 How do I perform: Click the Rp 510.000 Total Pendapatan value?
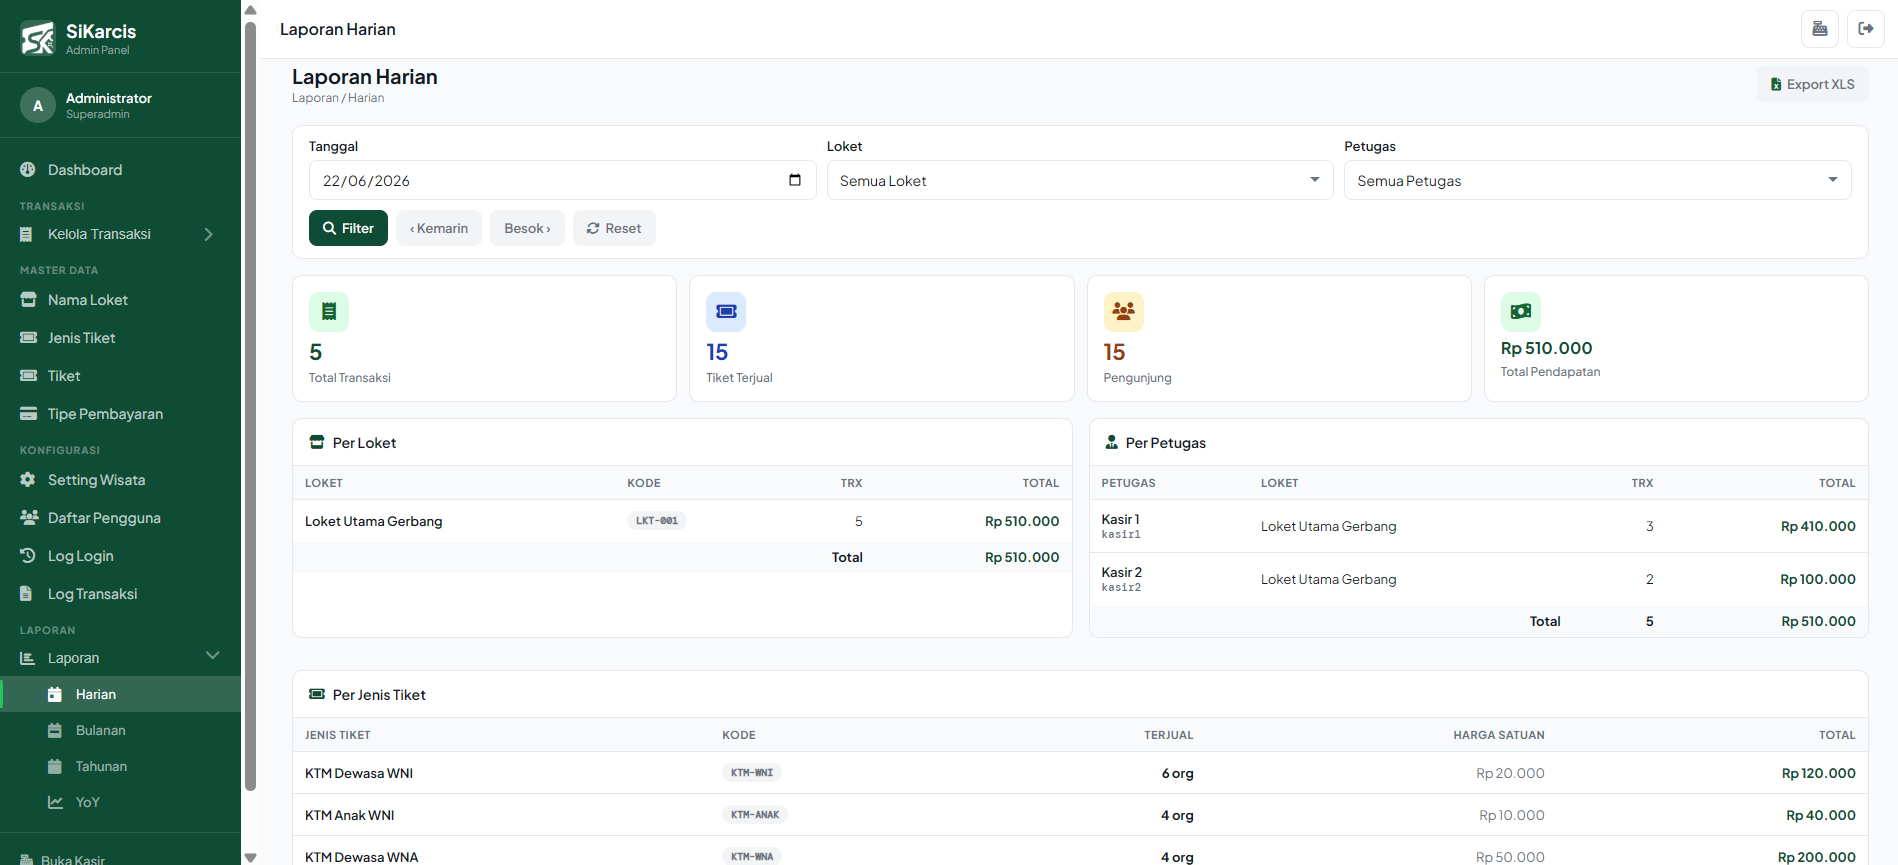pos(1547,348)
